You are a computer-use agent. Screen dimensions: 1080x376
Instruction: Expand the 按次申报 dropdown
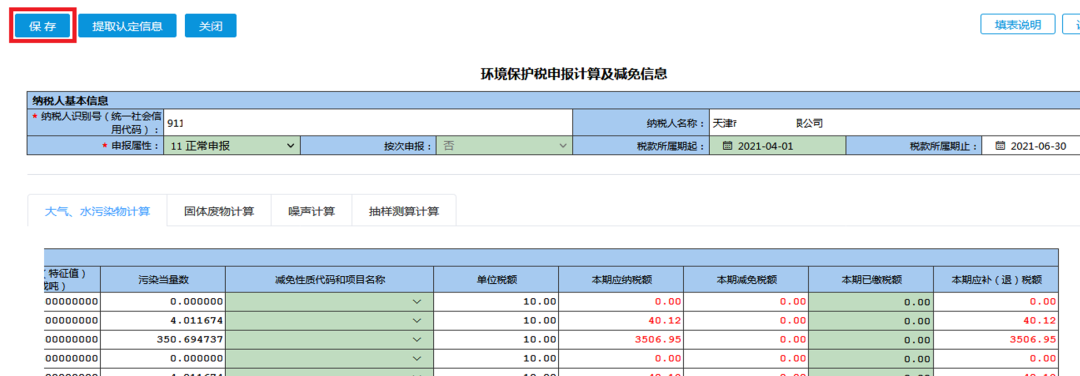click(563, 146)
